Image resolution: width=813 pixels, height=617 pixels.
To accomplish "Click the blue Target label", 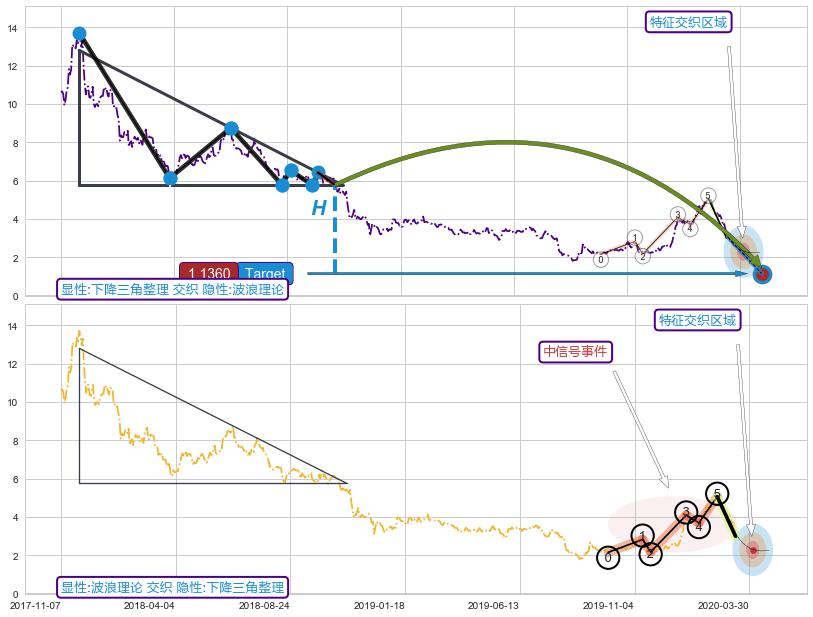I will [265, 274].
